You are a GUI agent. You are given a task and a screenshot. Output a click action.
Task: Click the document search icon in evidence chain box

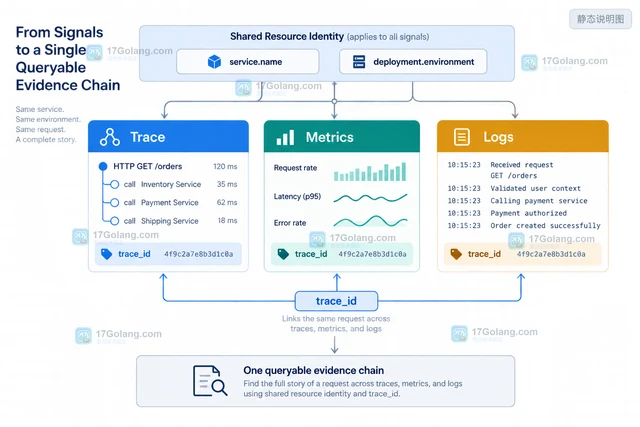pyautogui.click(x=210, y=381)
